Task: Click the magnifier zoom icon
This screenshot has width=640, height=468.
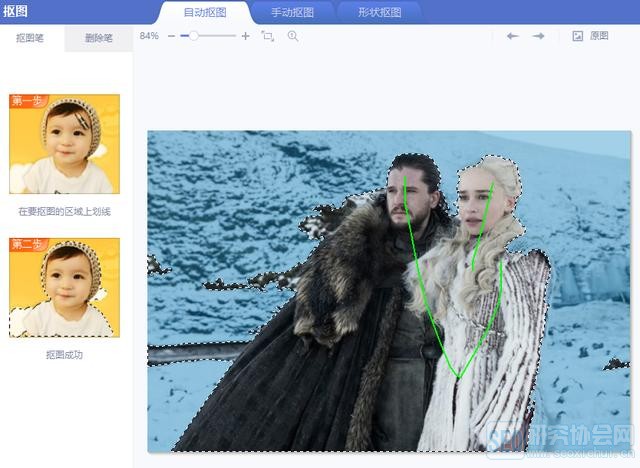Action: 293,36
